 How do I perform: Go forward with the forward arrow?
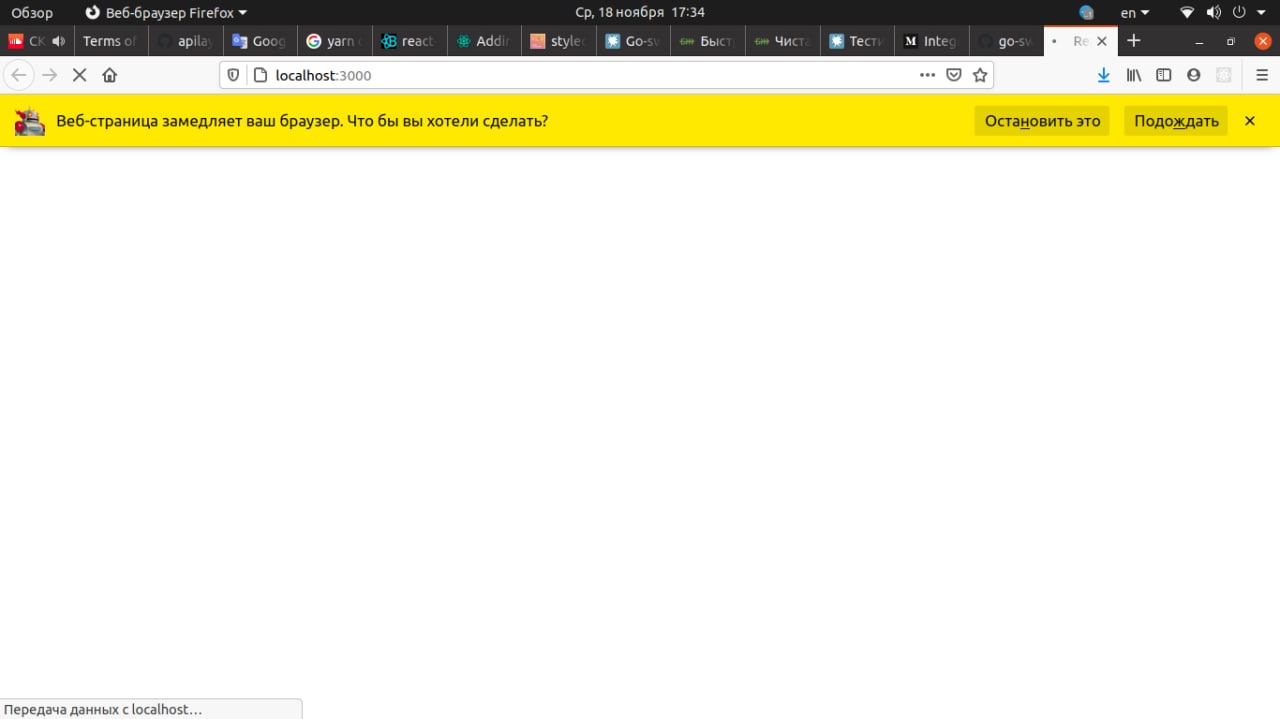pyautogui.click(x=49, y=75)
